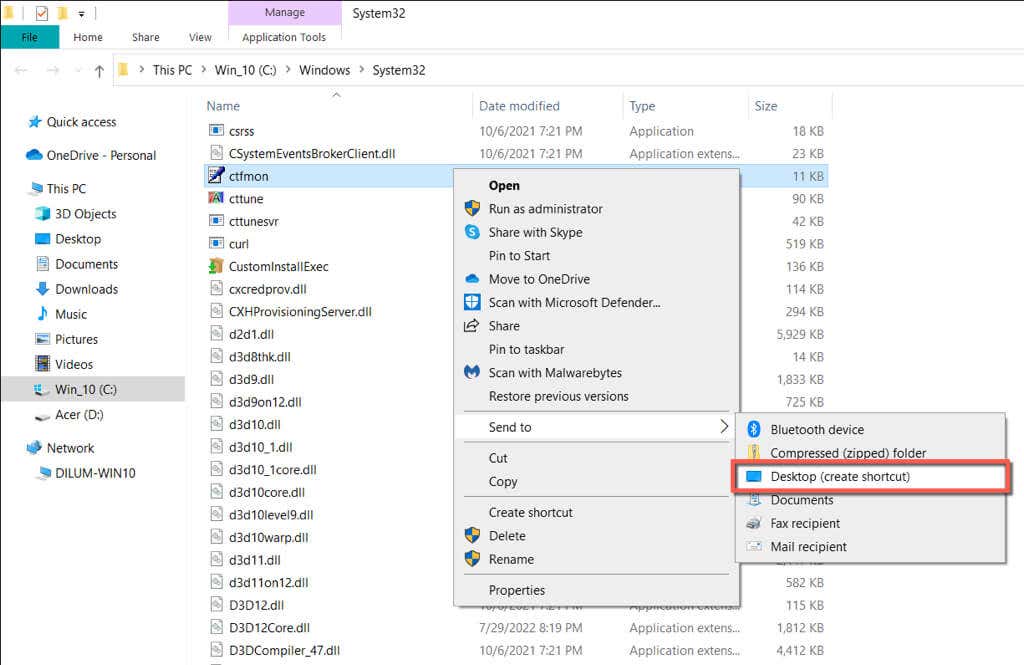This screenshot has width=1024, height=665.
Task: Select the ctfmon application file icon
Action: click(x=216, y=175)
